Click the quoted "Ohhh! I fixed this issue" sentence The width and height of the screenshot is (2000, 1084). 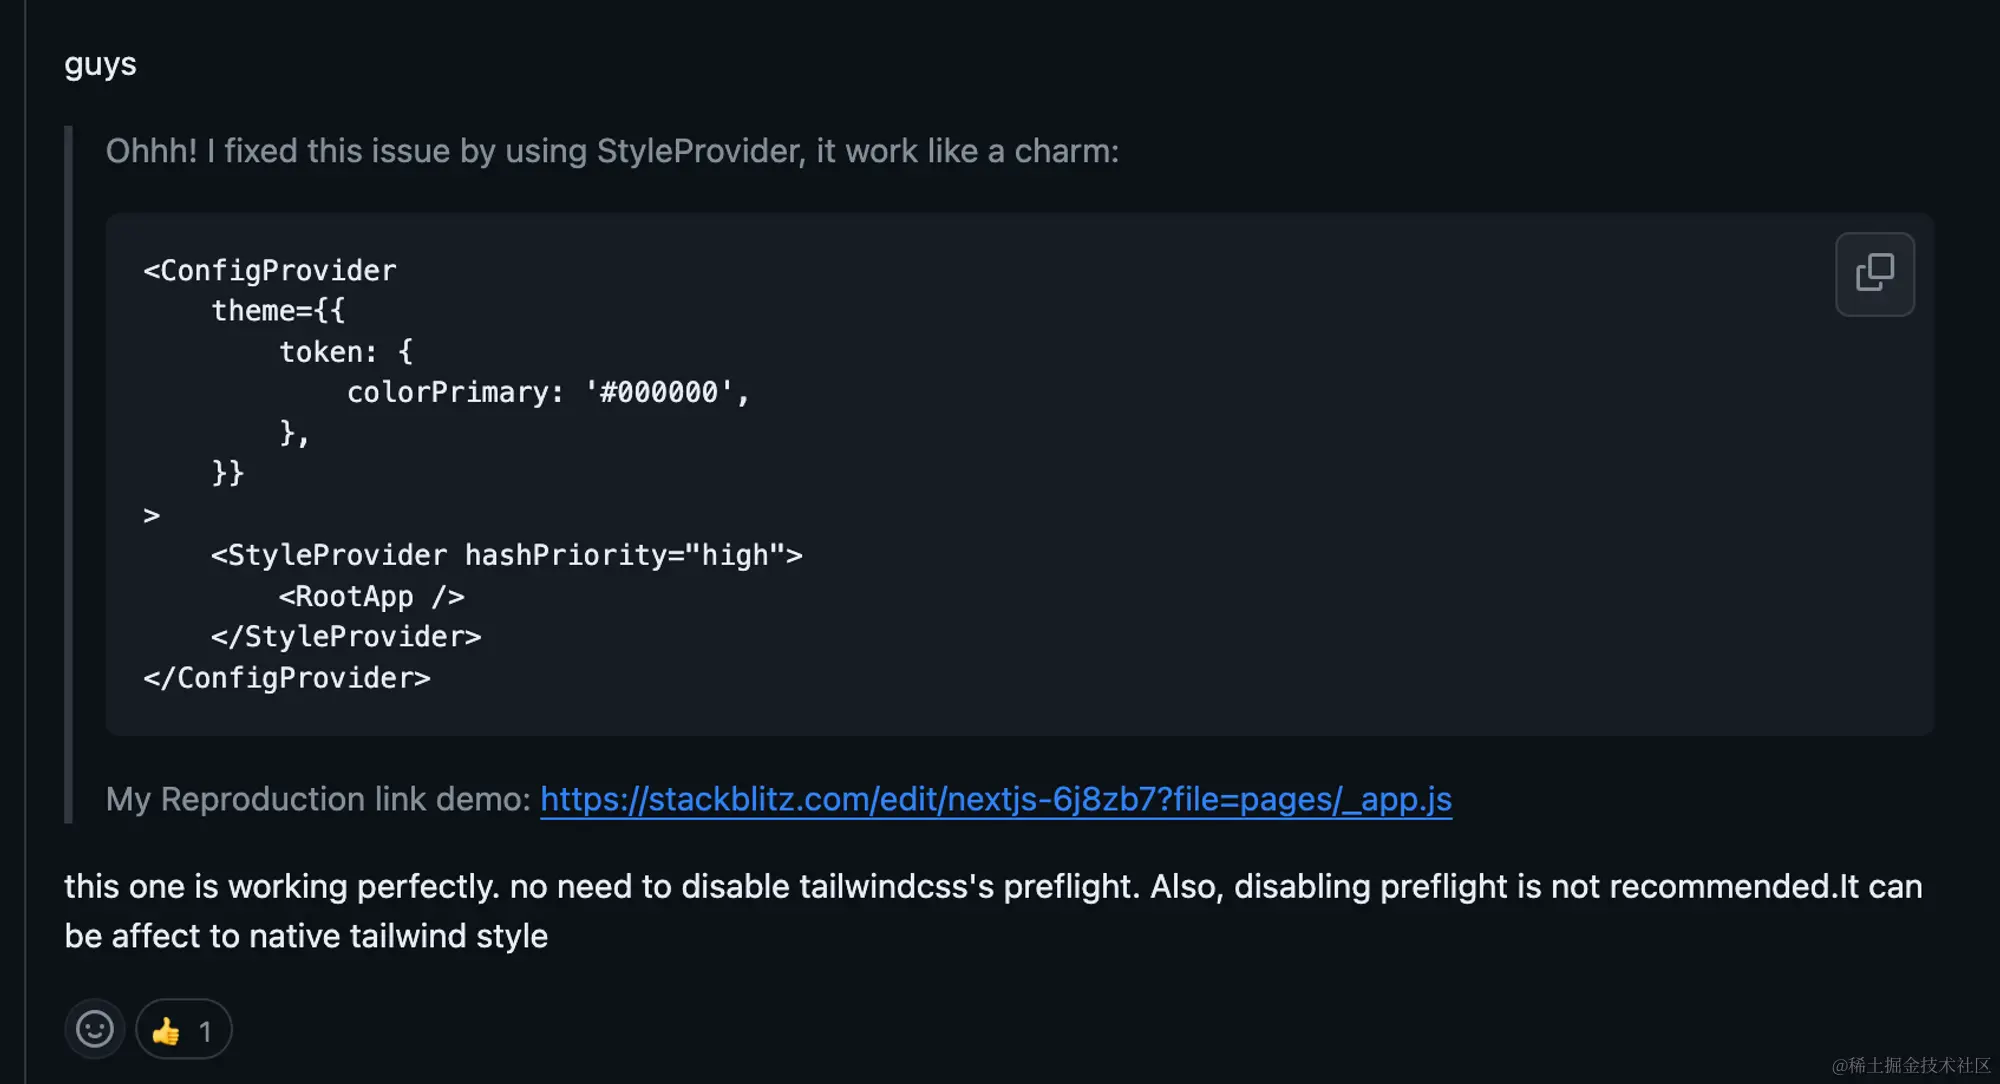[x=612, y=151]
